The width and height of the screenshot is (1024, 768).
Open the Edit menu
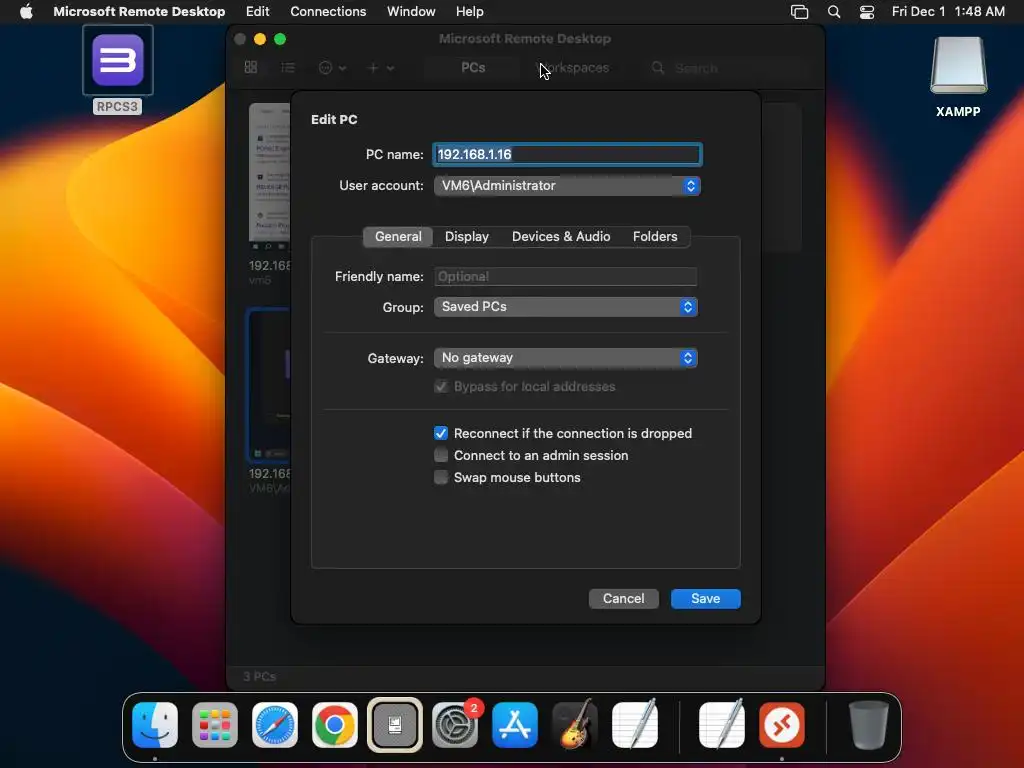257,11
